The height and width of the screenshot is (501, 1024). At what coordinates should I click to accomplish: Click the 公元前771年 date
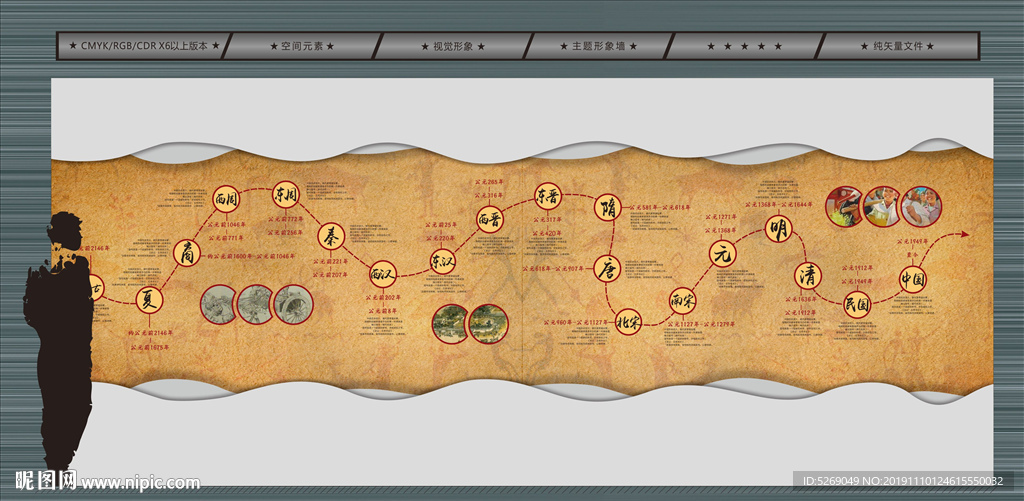coord(227,238)
